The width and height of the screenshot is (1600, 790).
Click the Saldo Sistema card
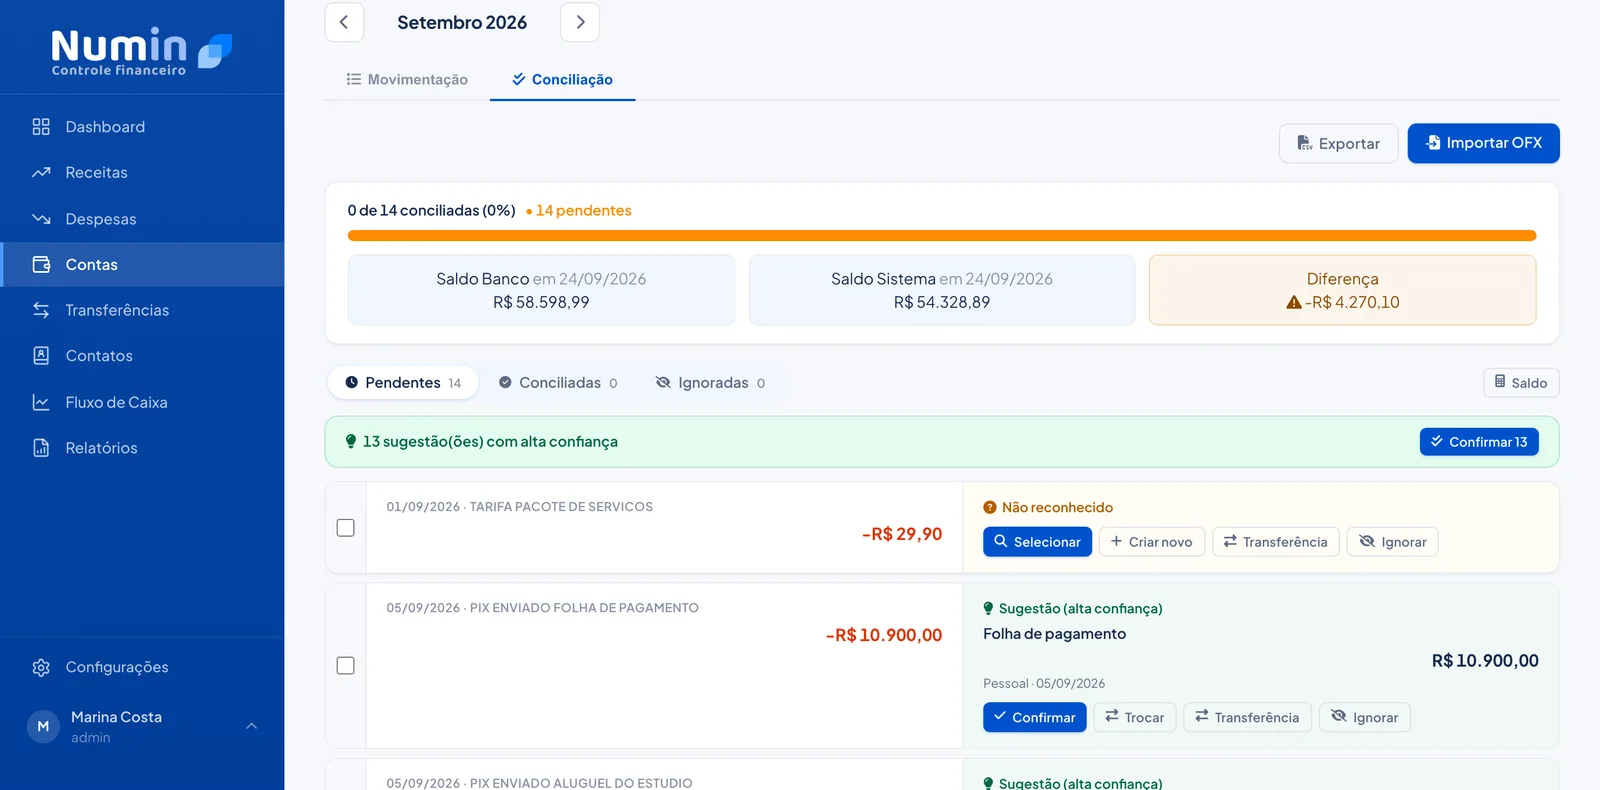(x=942, y=290)
